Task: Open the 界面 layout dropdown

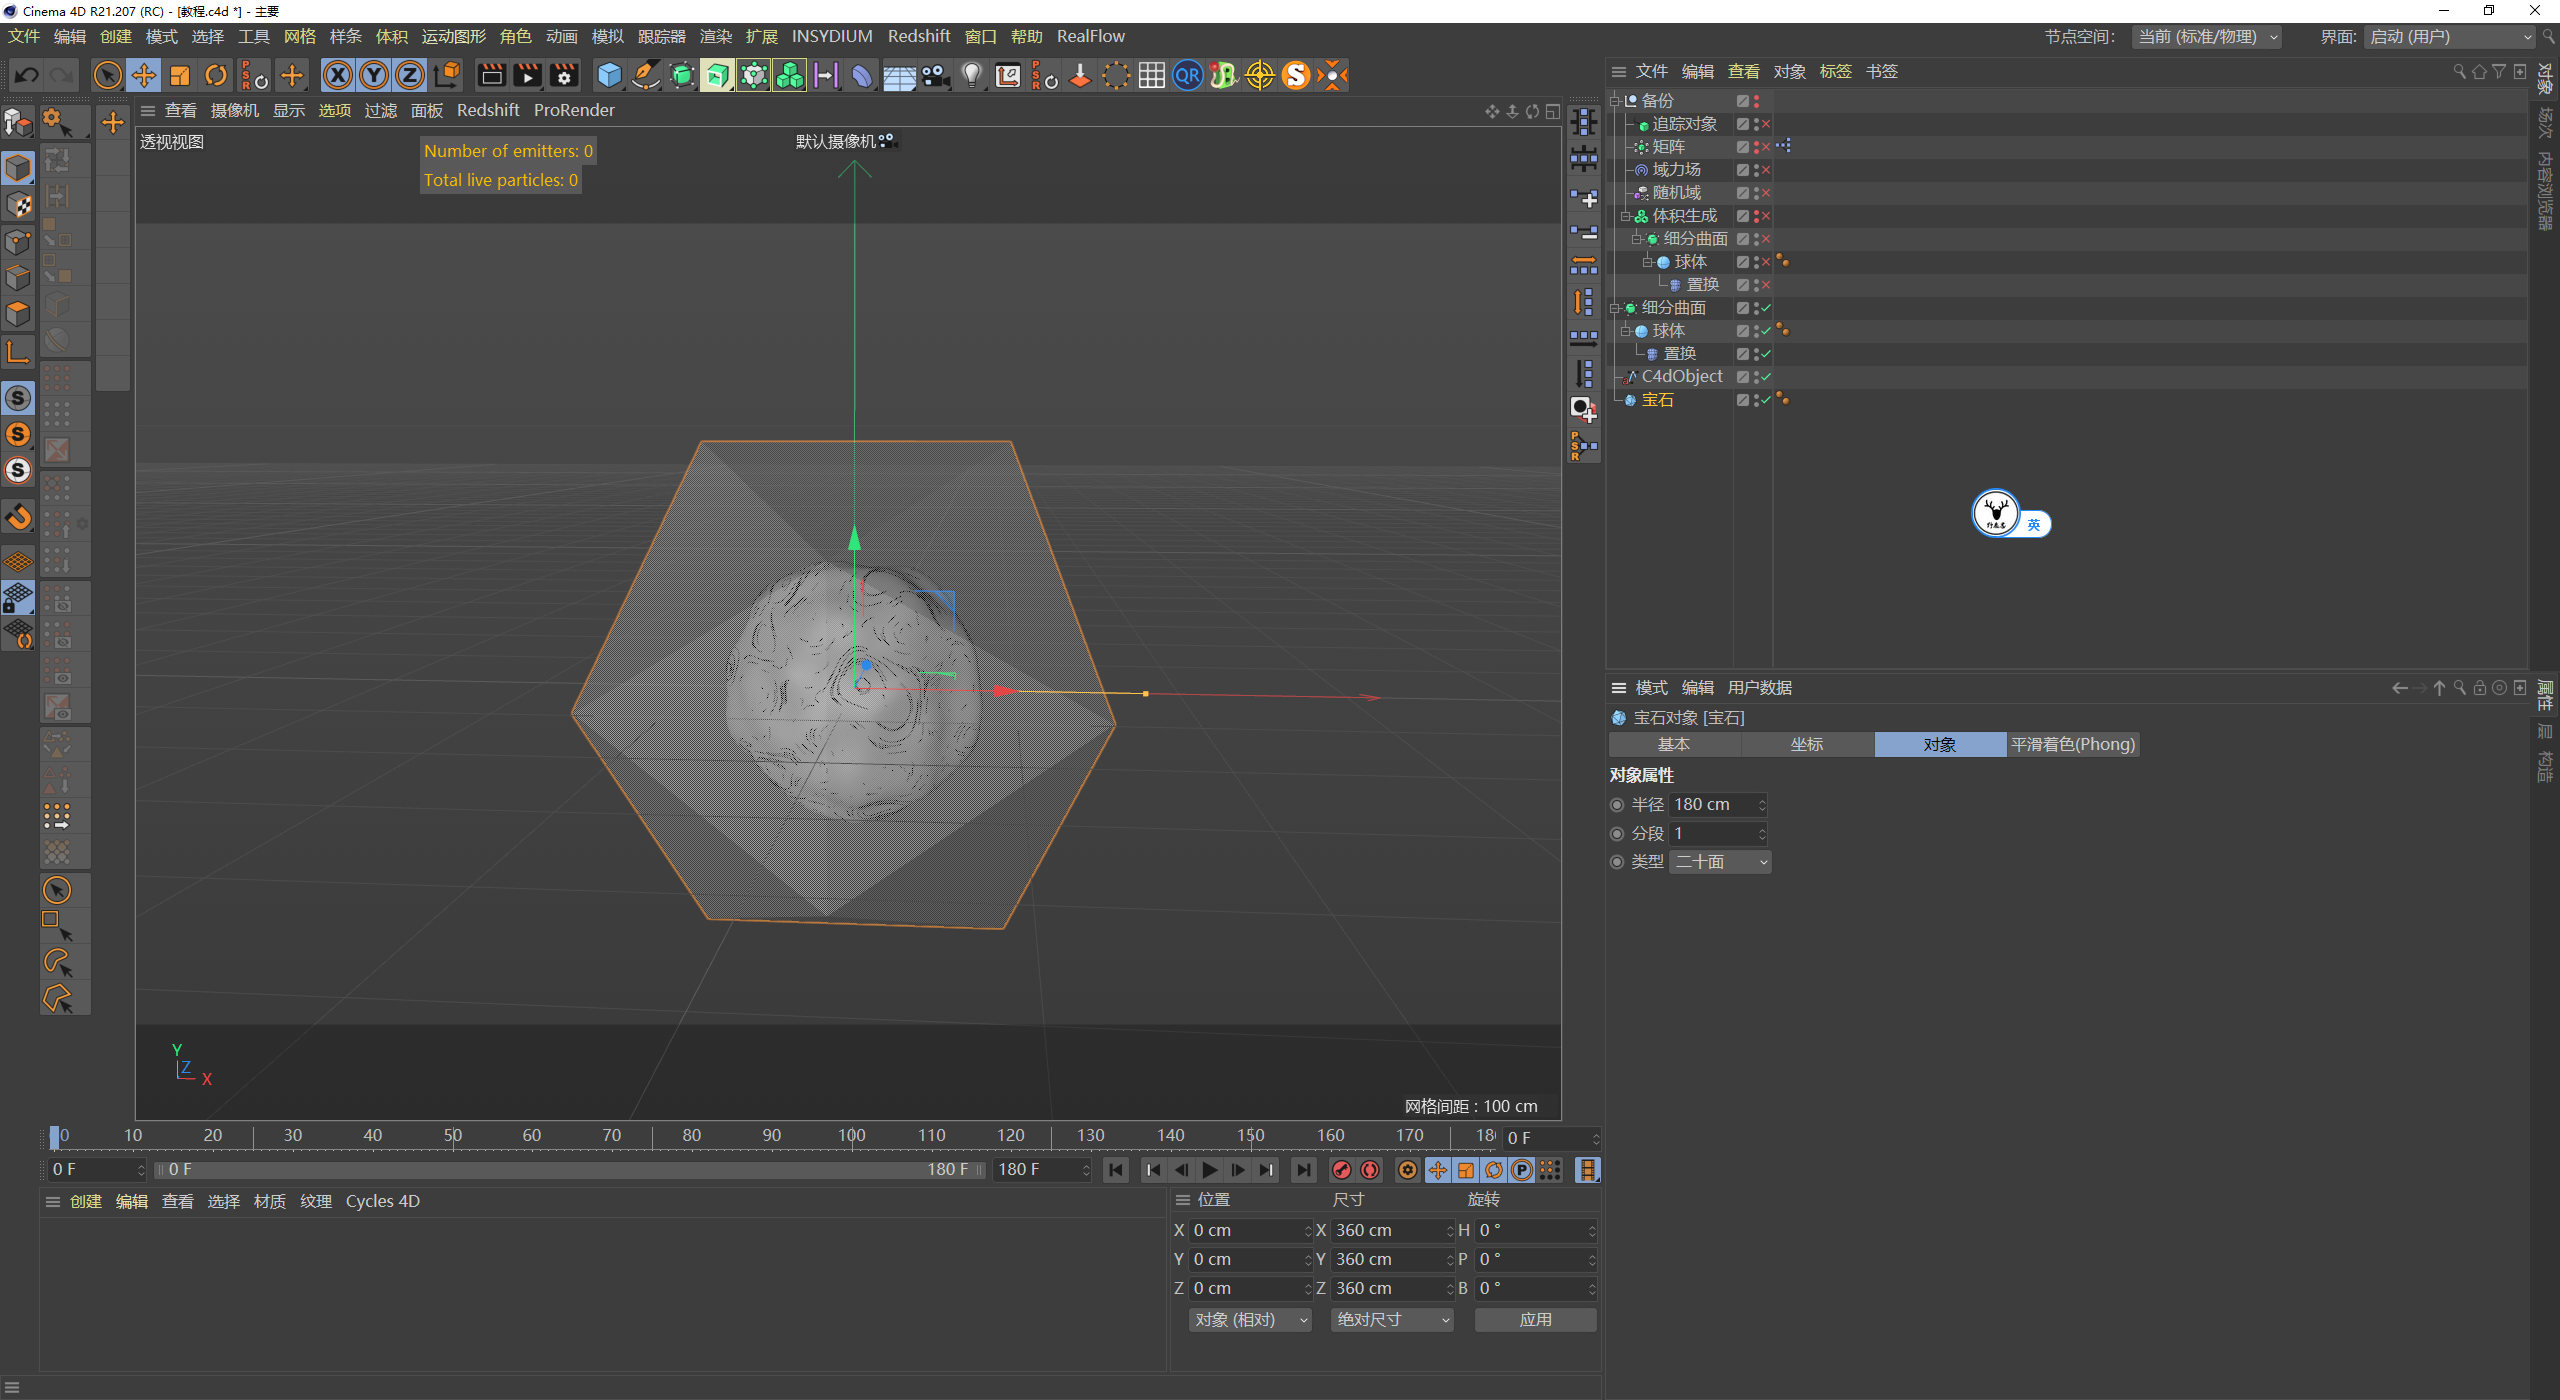Action: pos(2449,37)
